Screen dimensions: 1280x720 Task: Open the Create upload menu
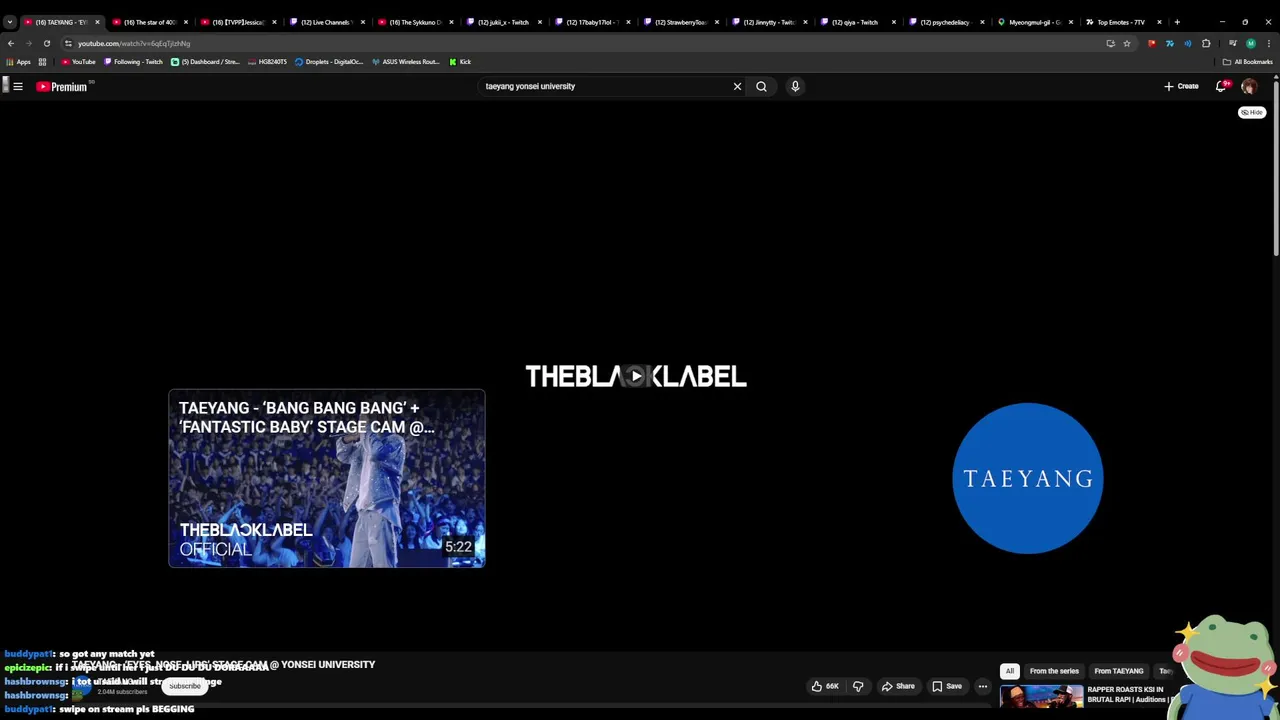[x=1181, y=86]
